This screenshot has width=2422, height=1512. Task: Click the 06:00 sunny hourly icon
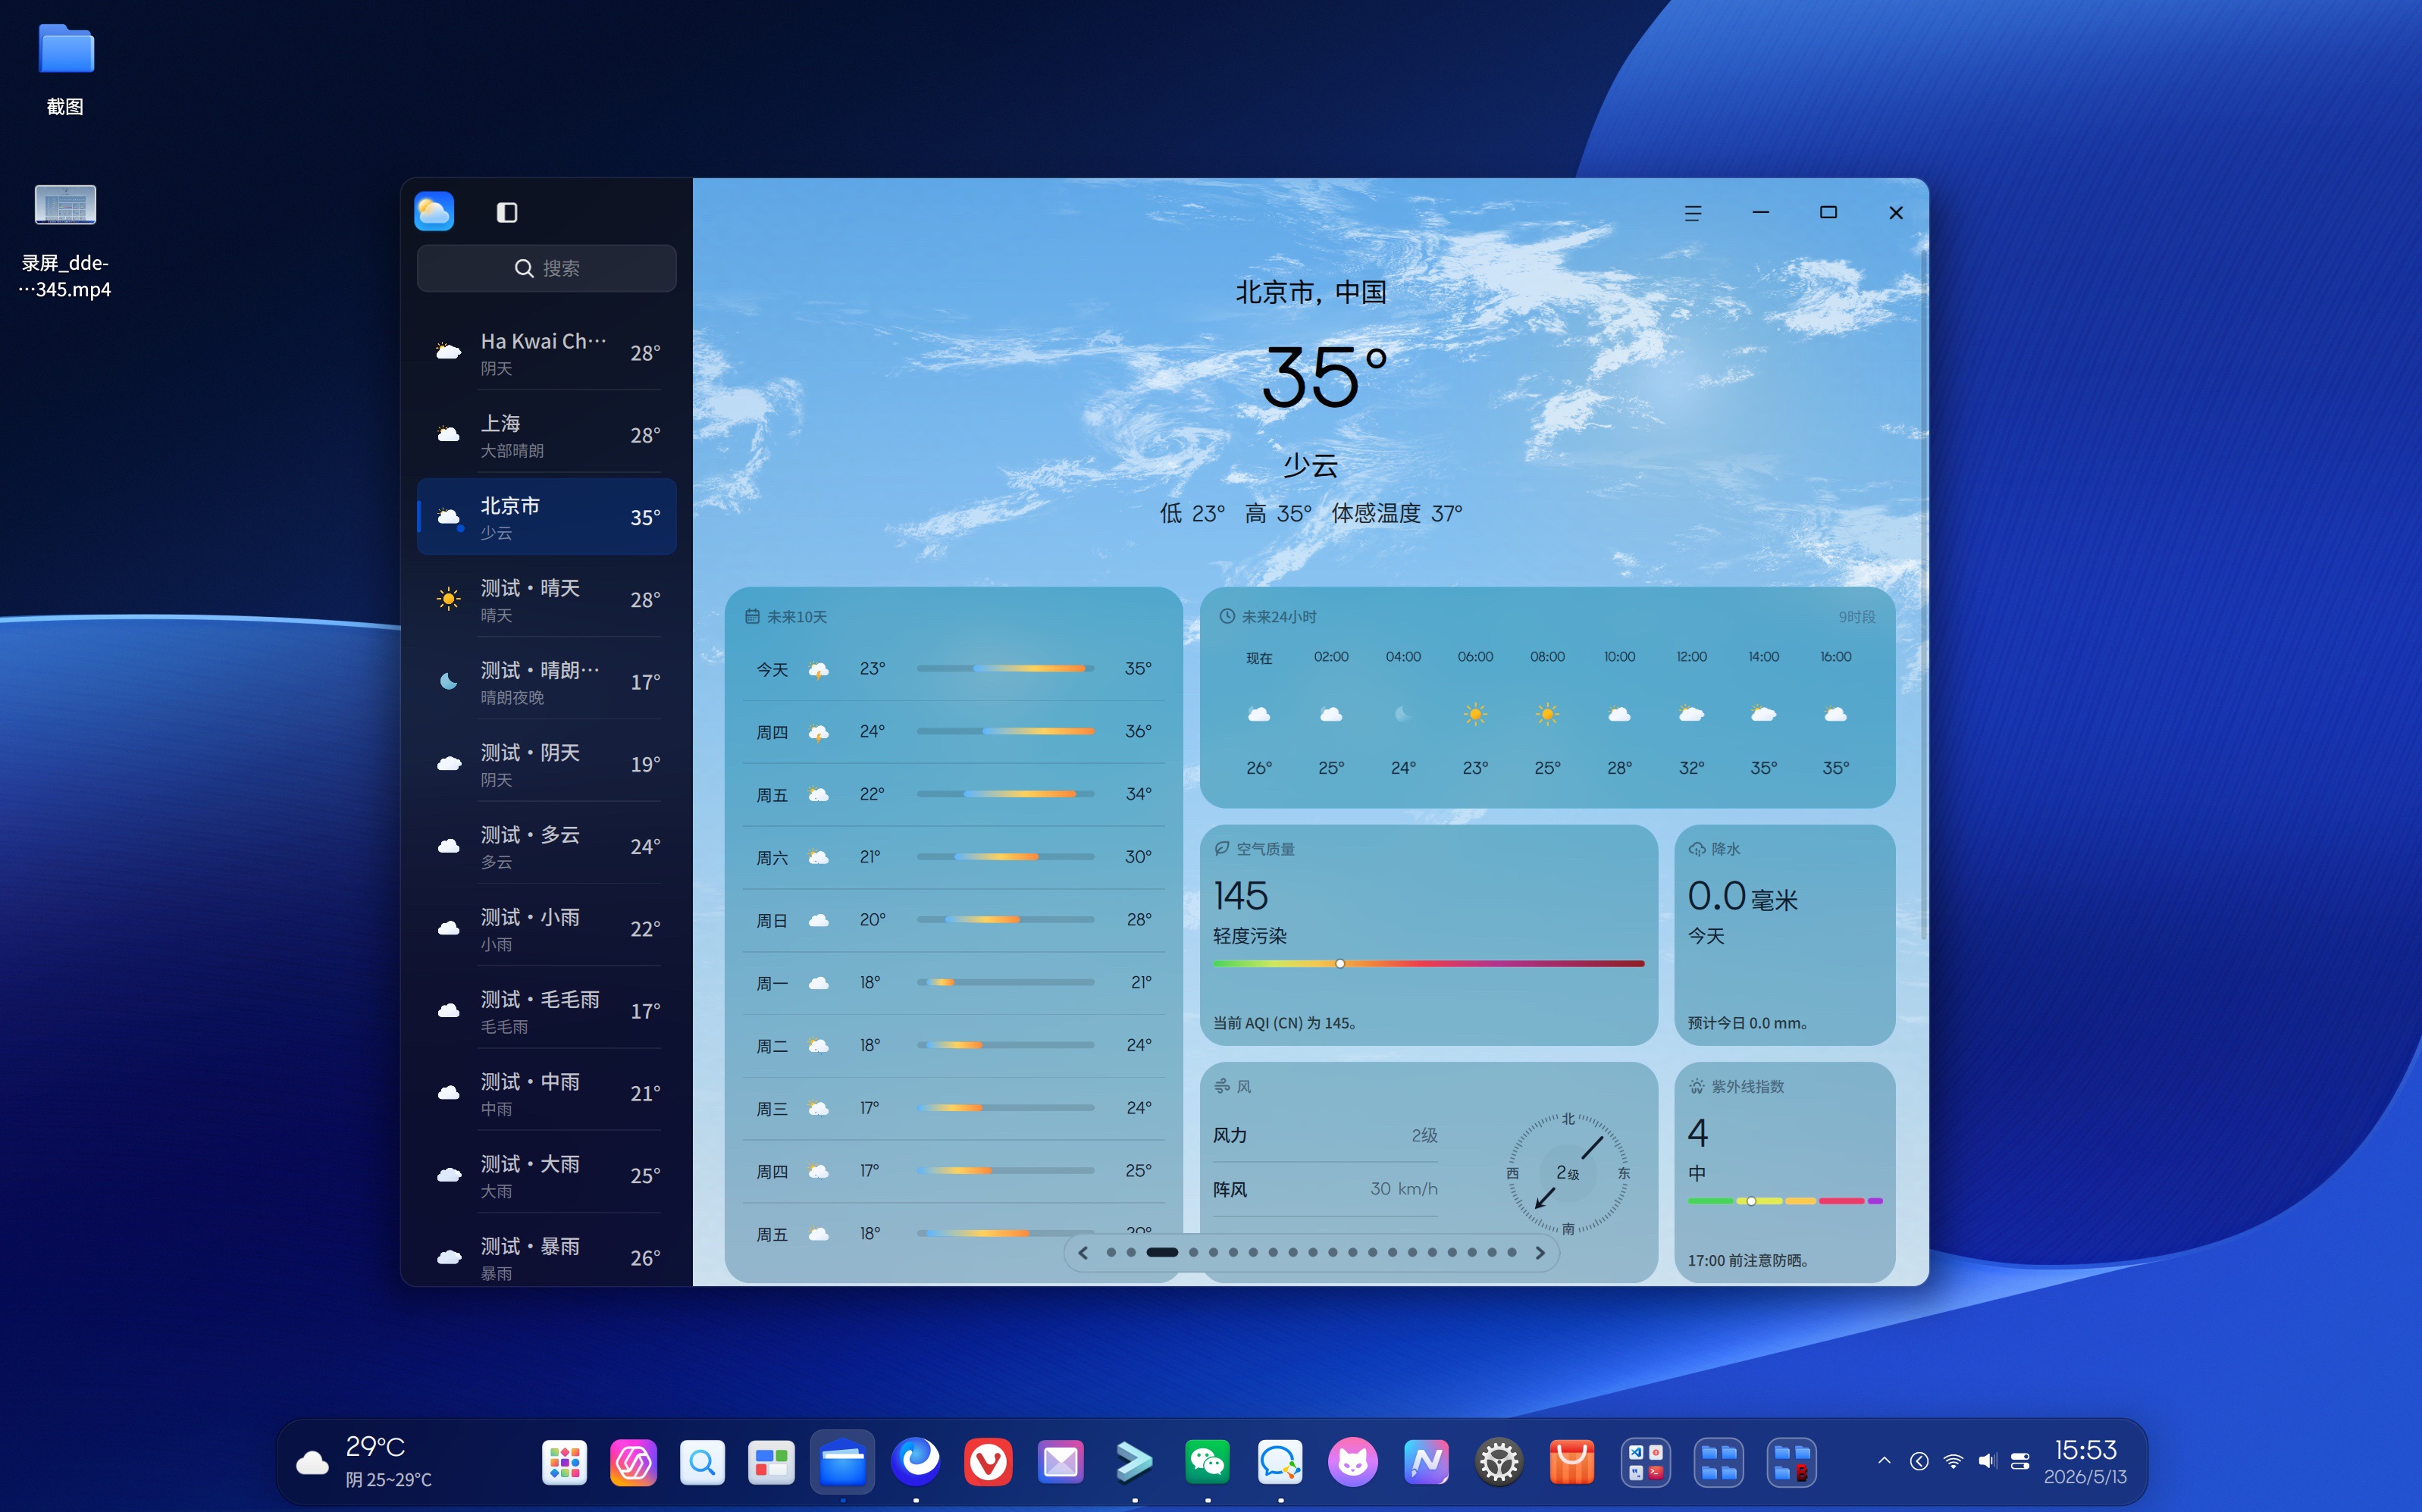tap(1475, 714)
